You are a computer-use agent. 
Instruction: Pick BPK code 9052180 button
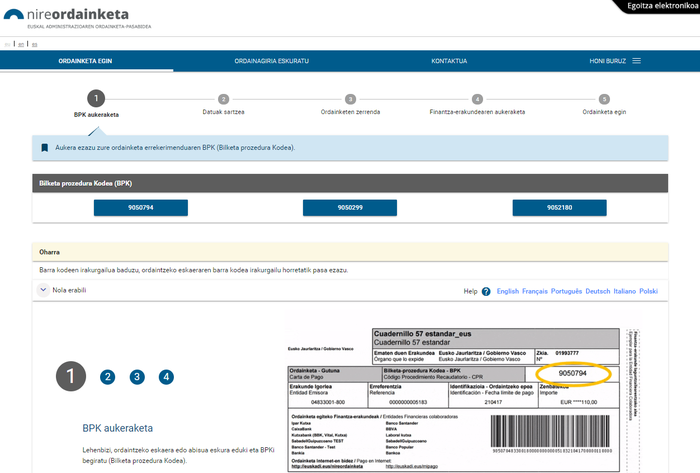(x=559, y=208)
